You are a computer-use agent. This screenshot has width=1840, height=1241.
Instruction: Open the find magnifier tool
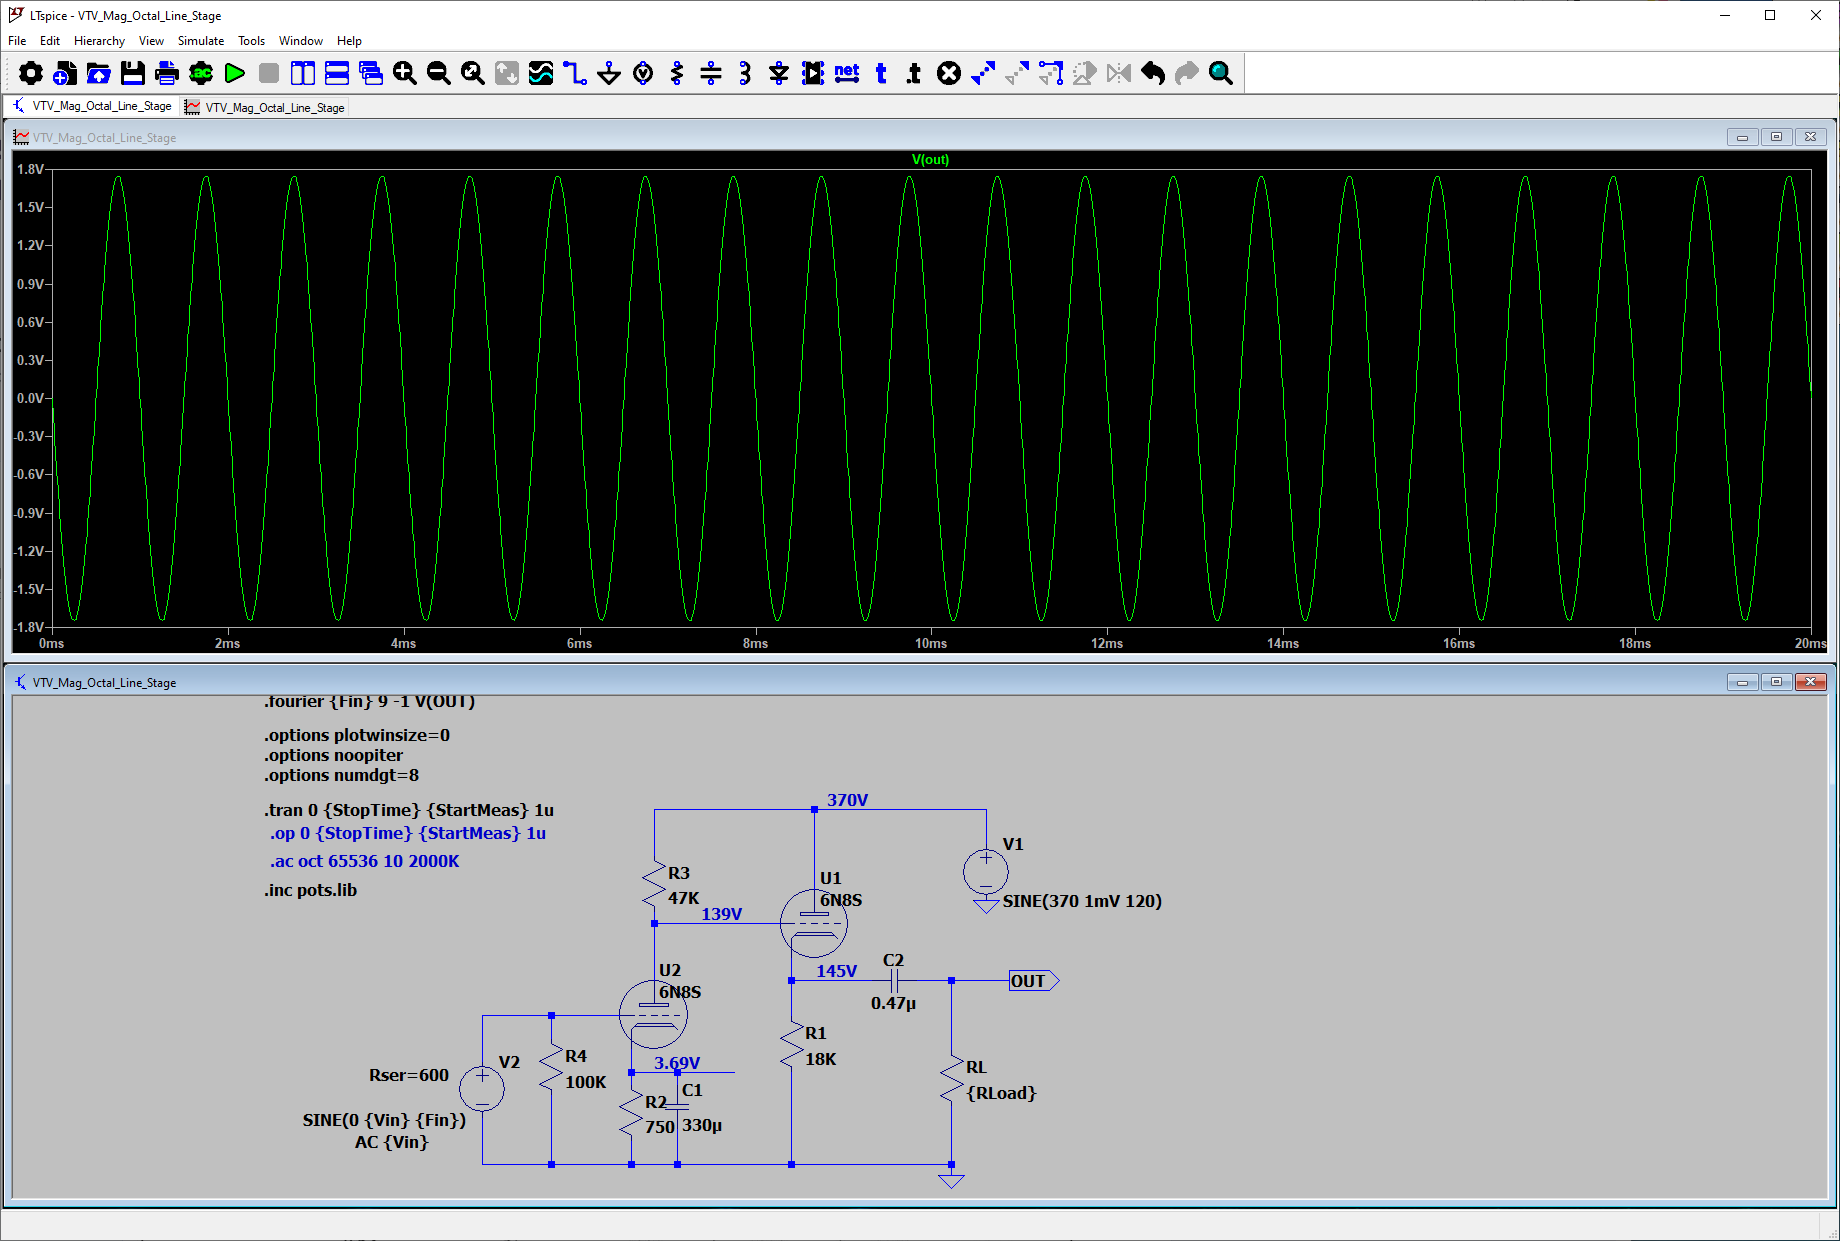coord(1221,73)
